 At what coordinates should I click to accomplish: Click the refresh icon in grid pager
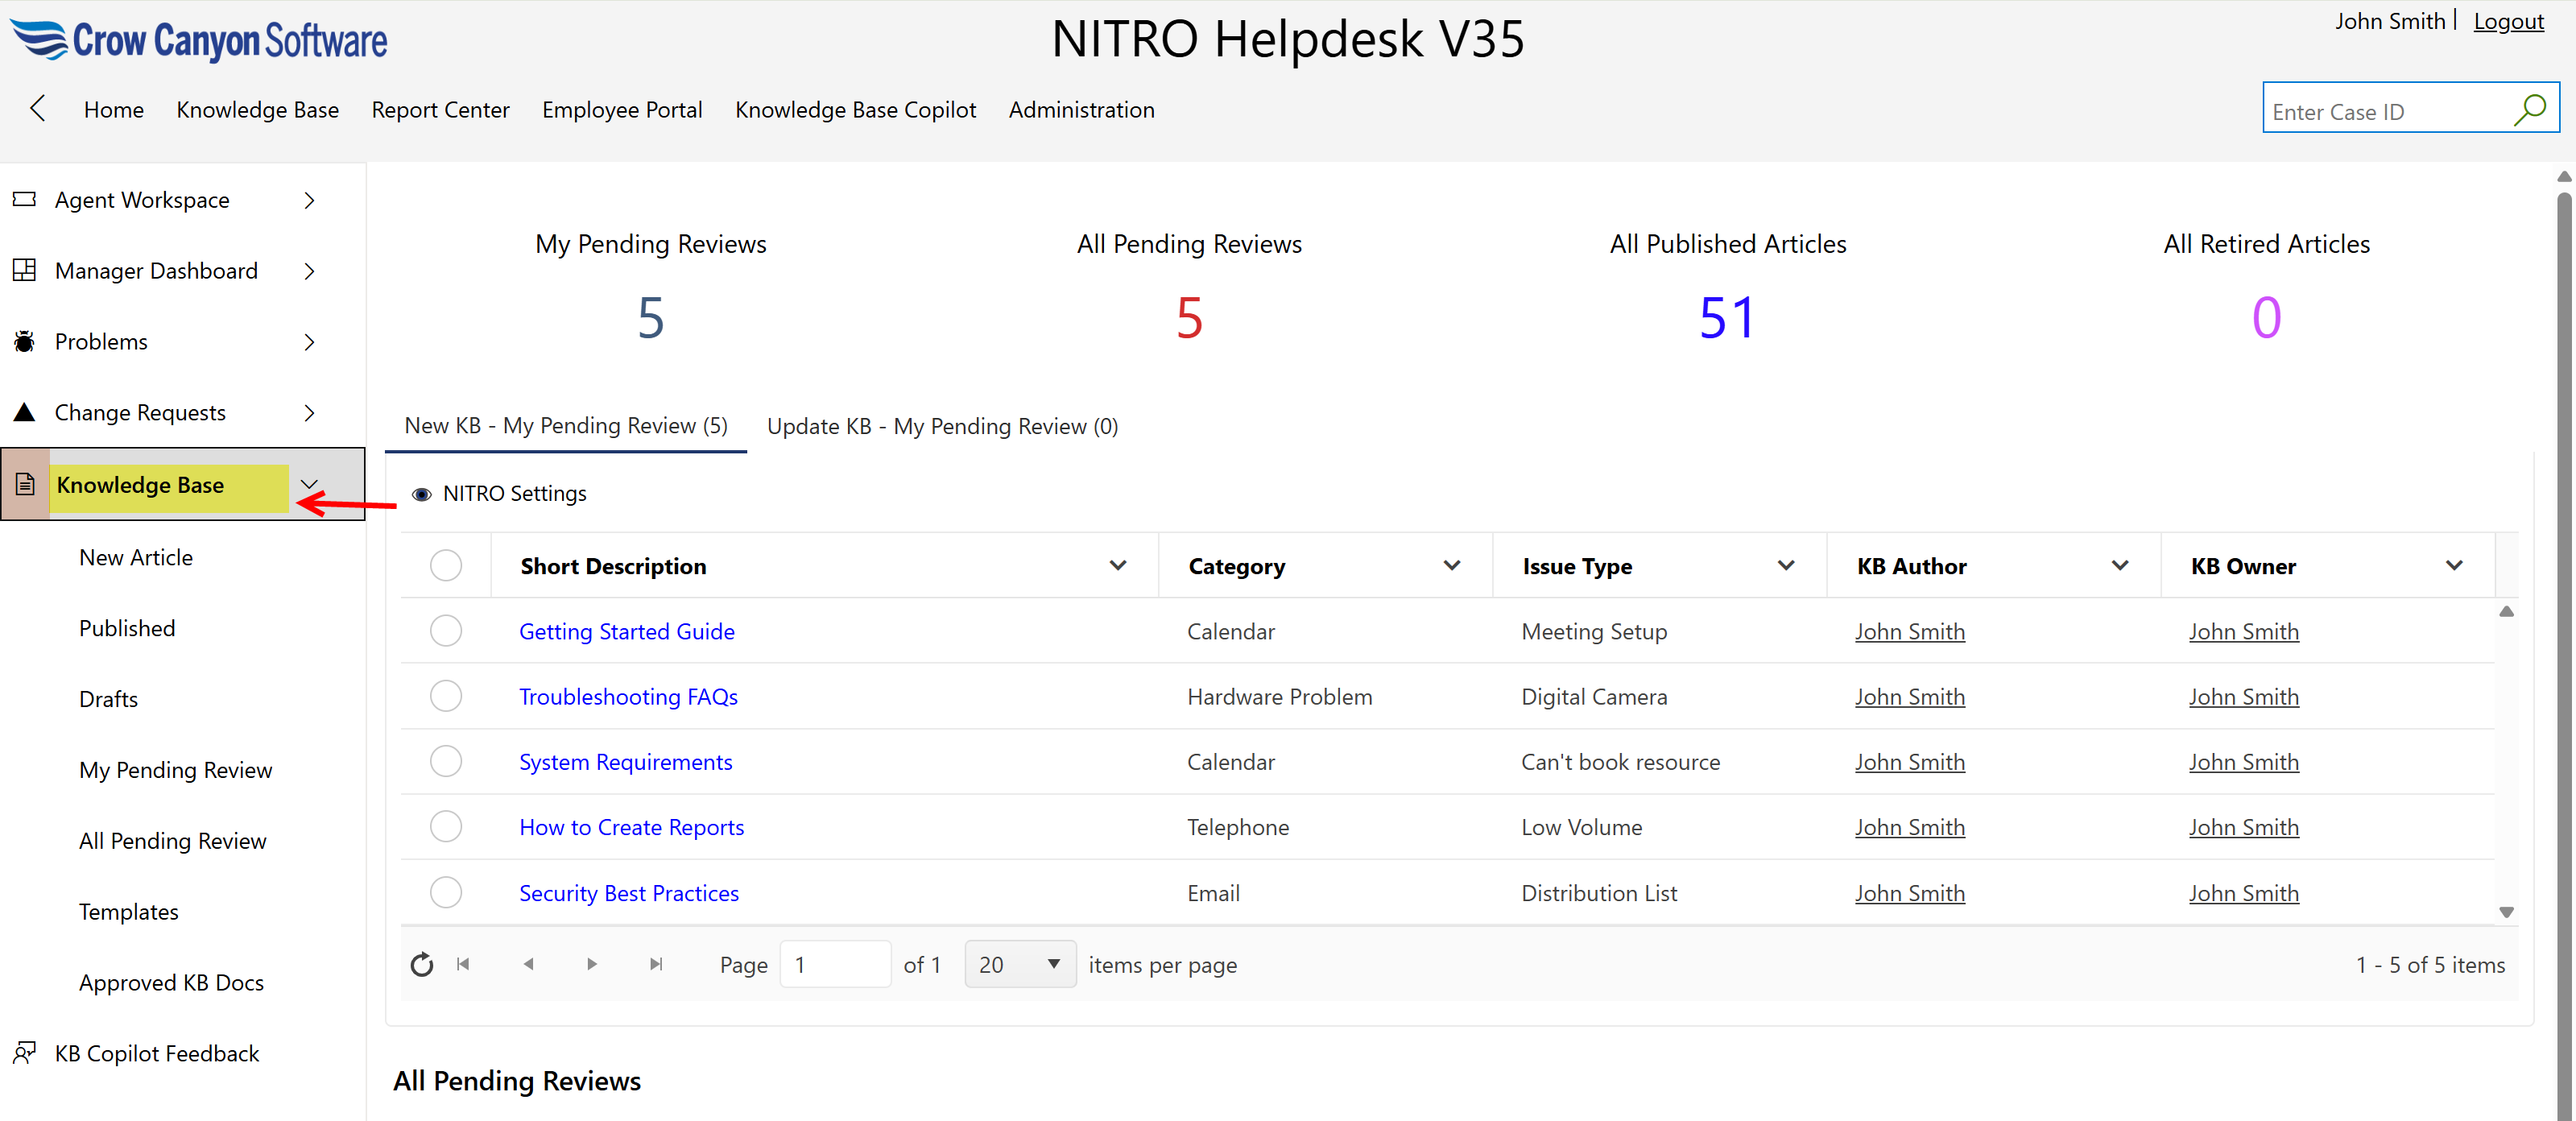coord(422,964)
